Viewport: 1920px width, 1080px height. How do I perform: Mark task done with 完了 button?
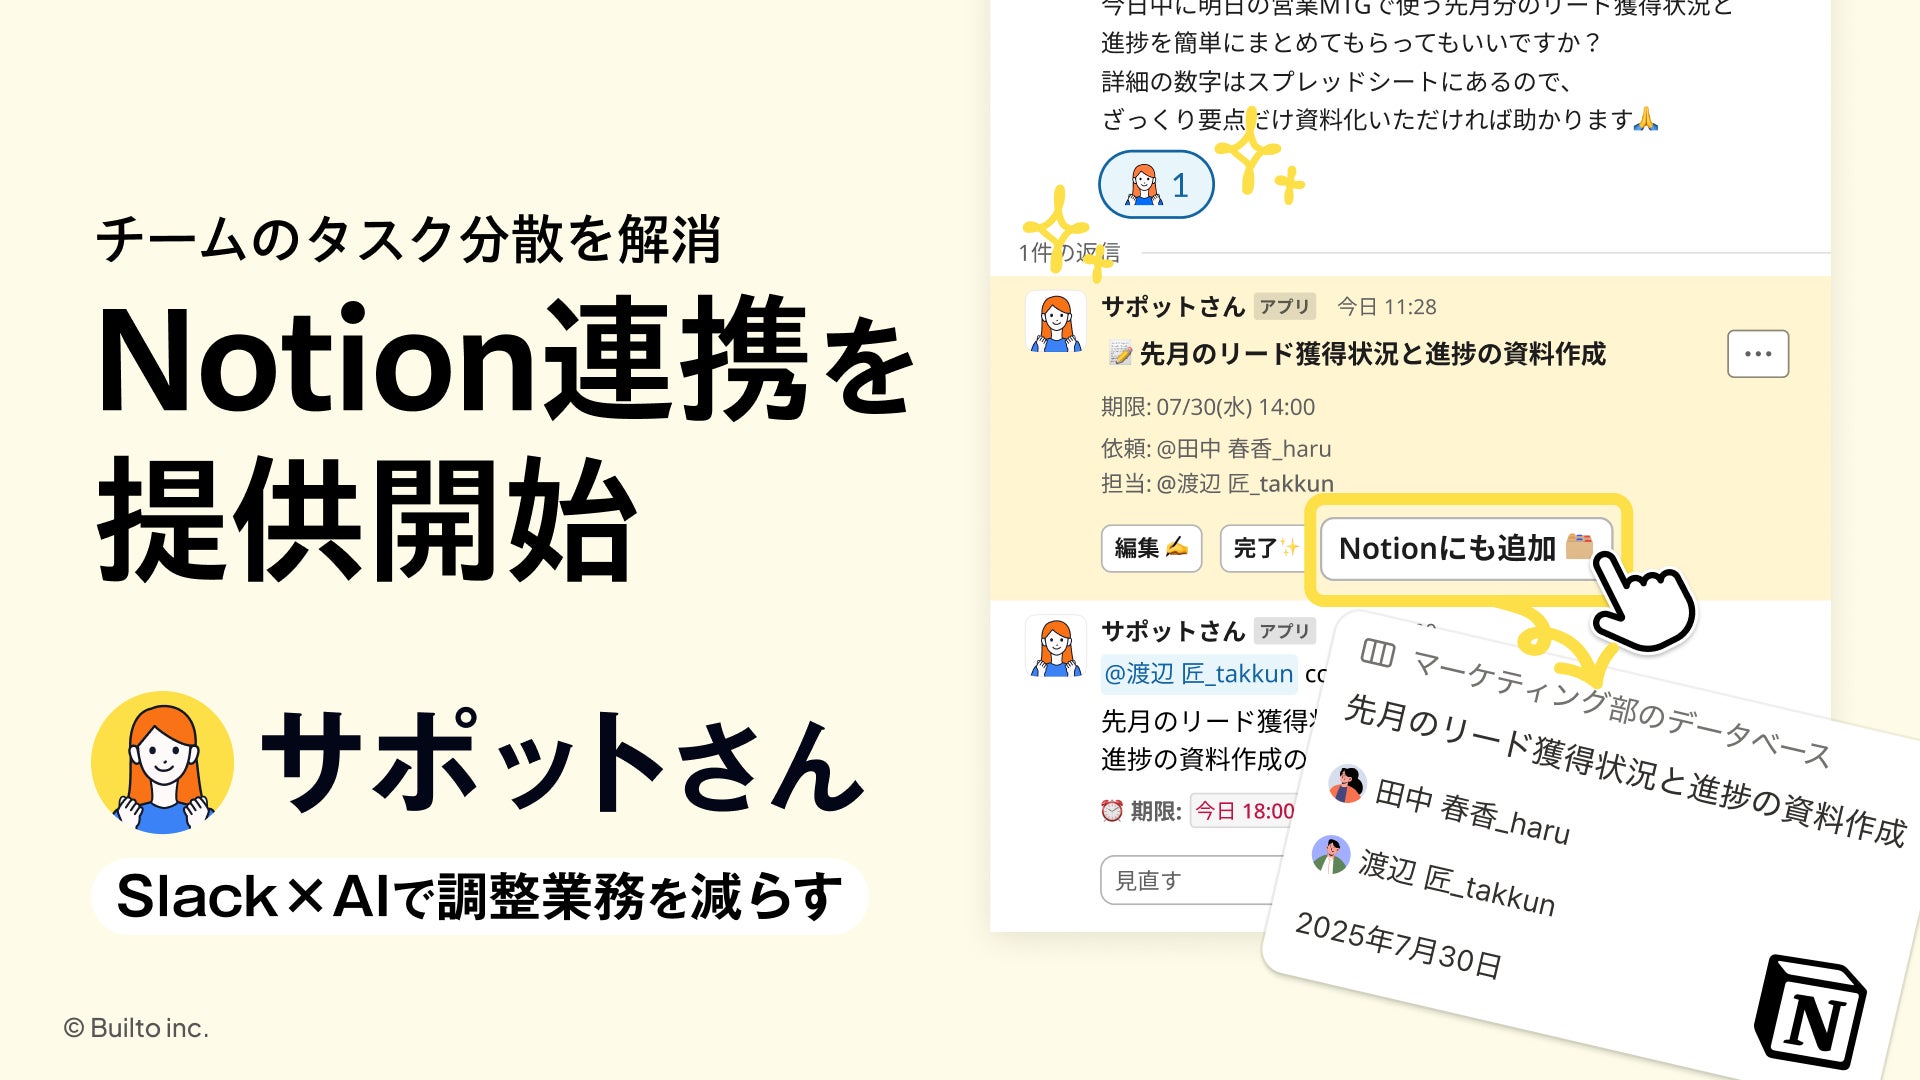point(1265,548)
